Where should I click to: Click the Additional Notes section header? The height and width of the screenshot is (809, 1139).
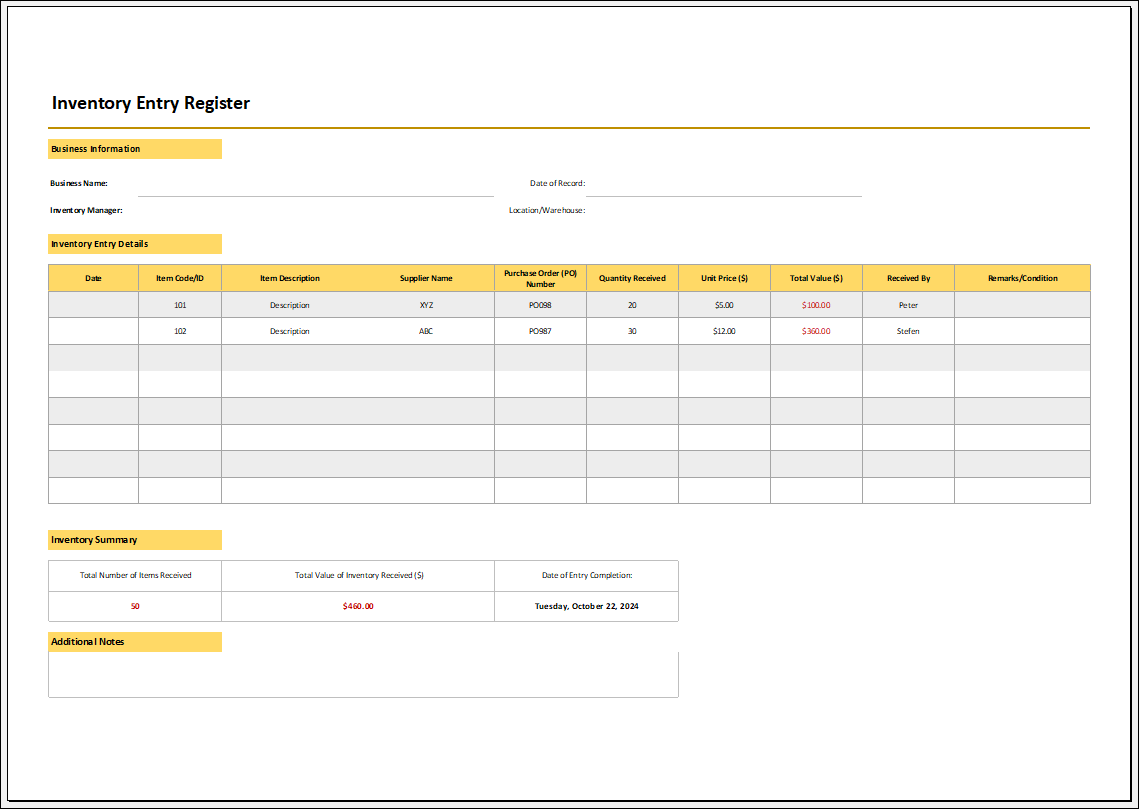135,641
